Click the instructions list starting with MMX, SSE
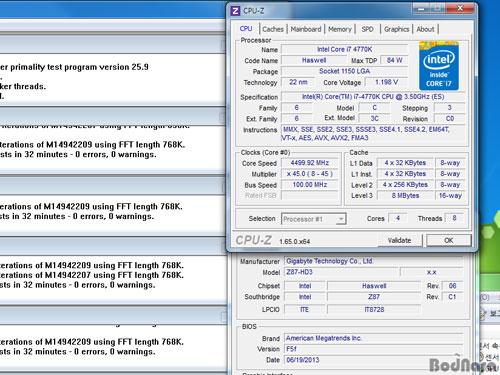Image resolution: width=500 pixels, height=375 pixels. pyautogui.click(x=373, y=134)
